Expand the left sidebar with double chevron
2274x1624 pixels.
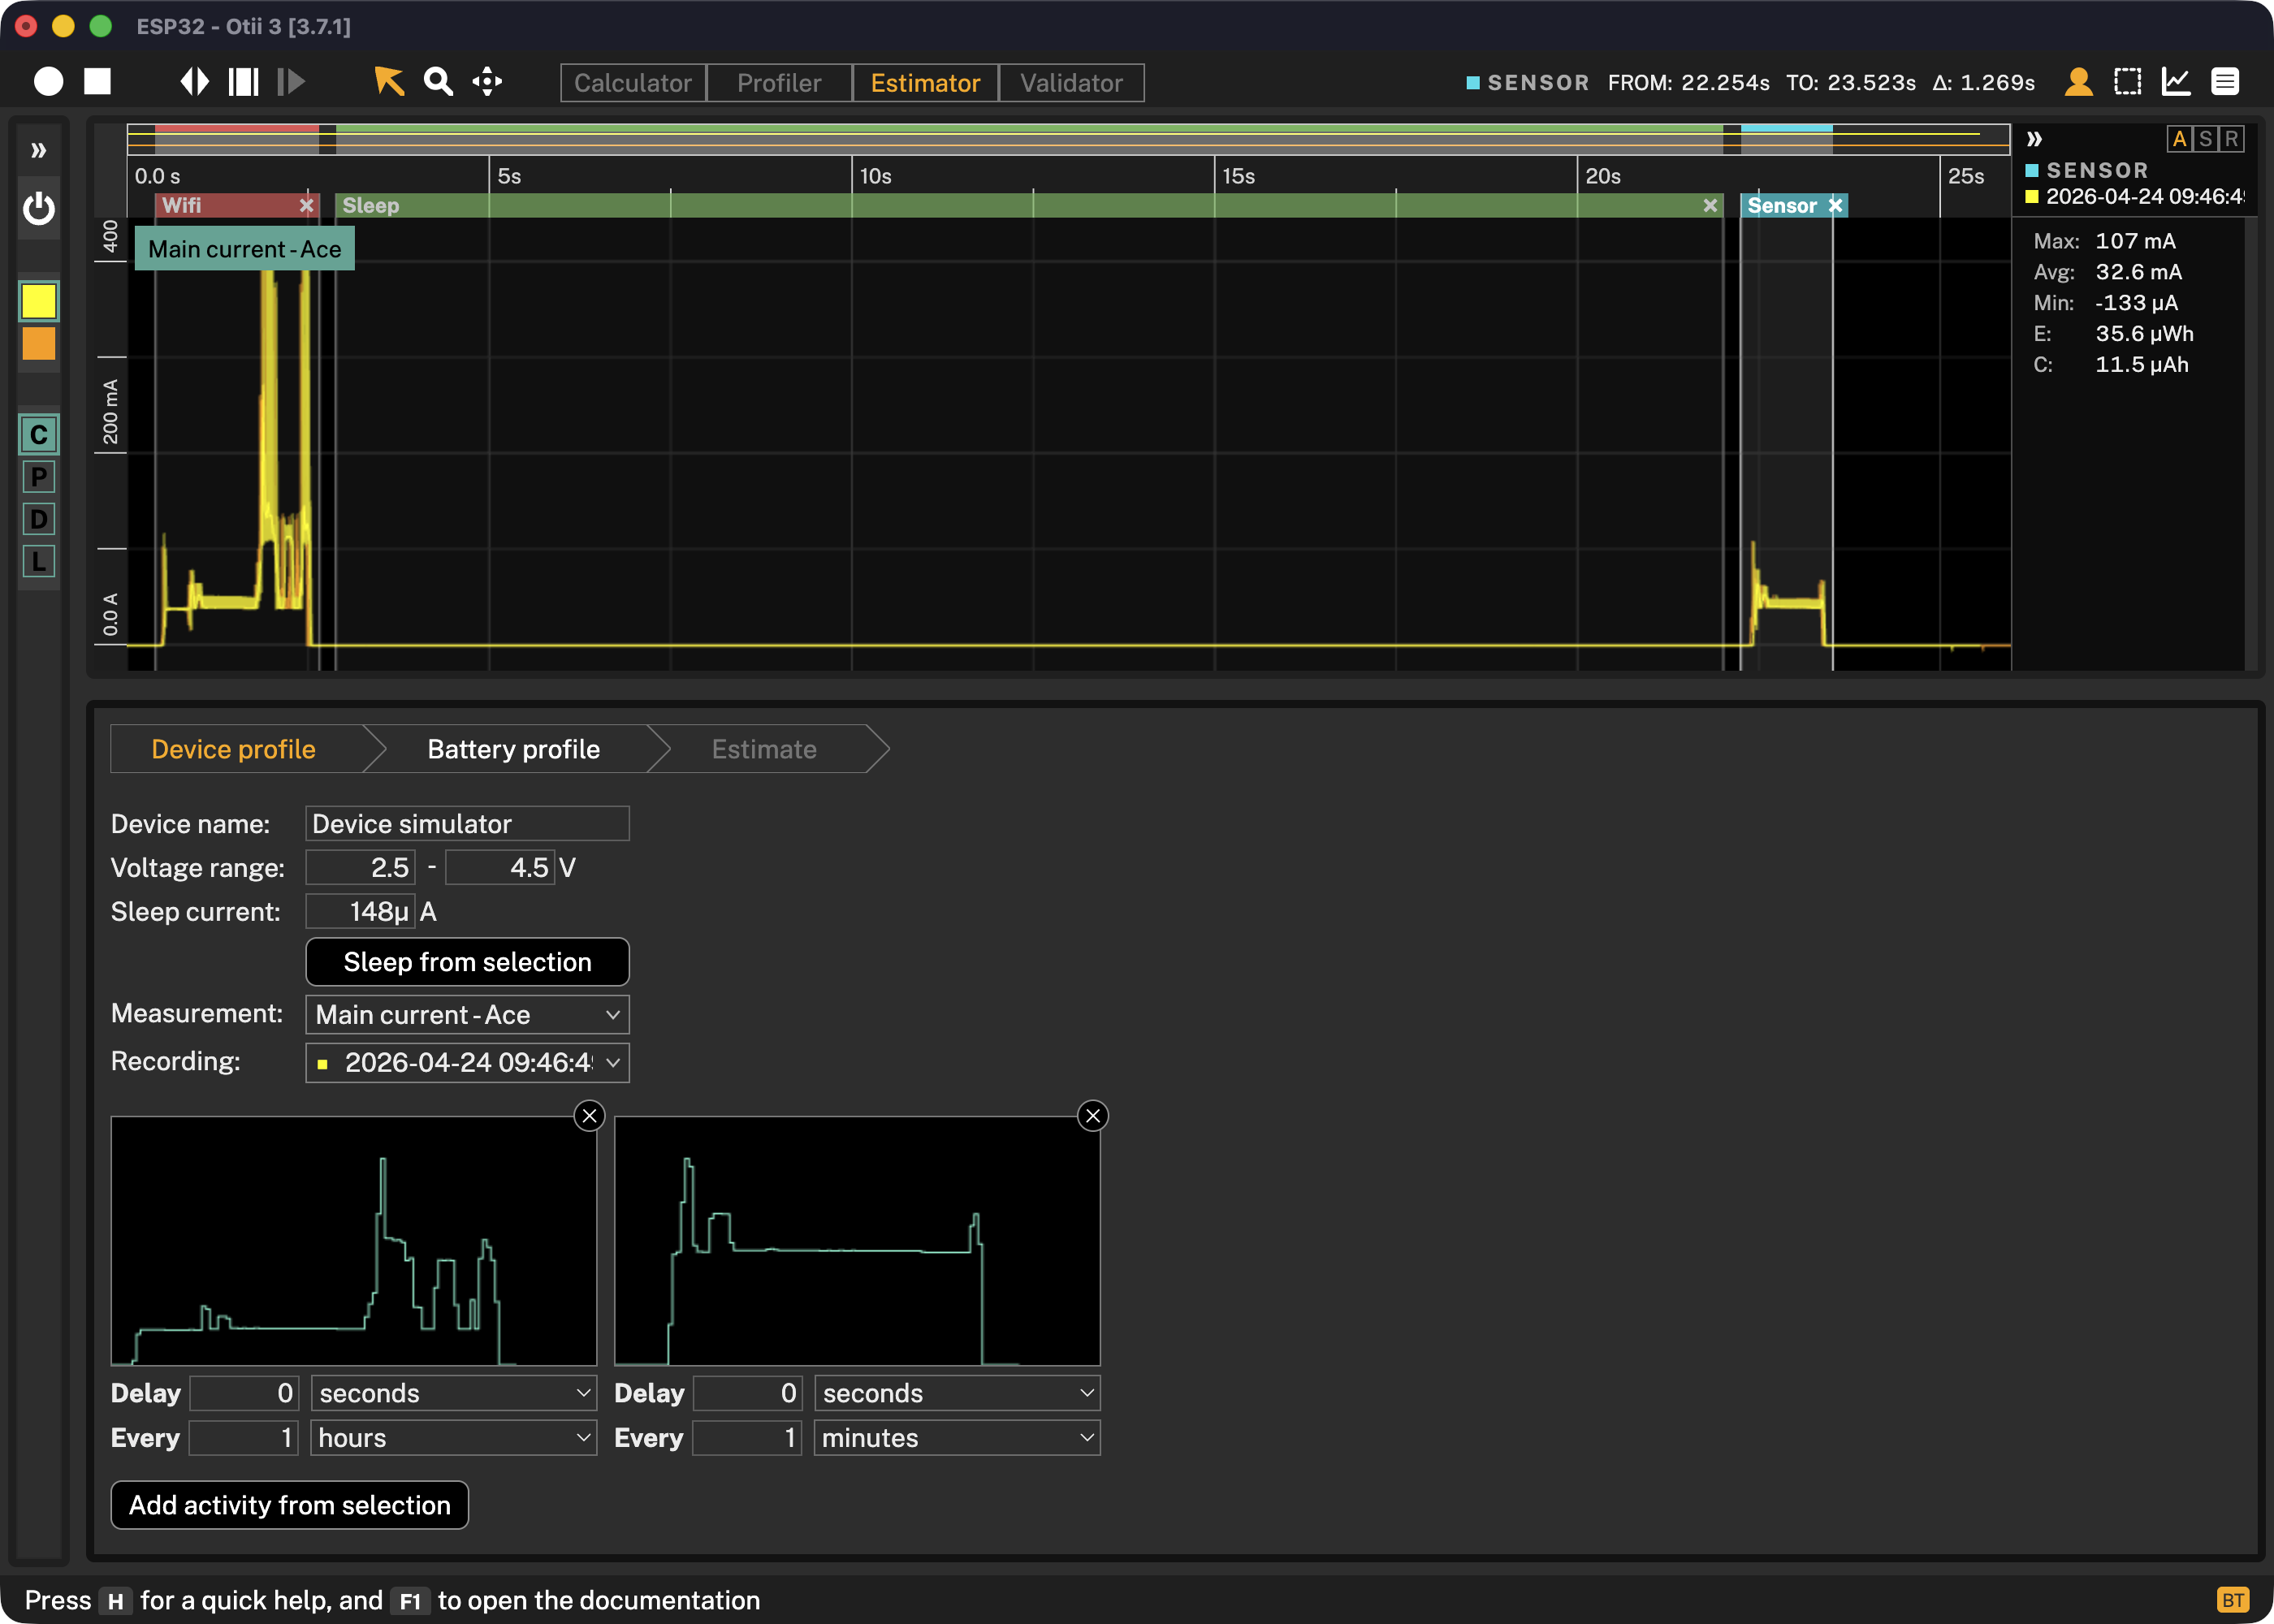(x=39, y=151)
